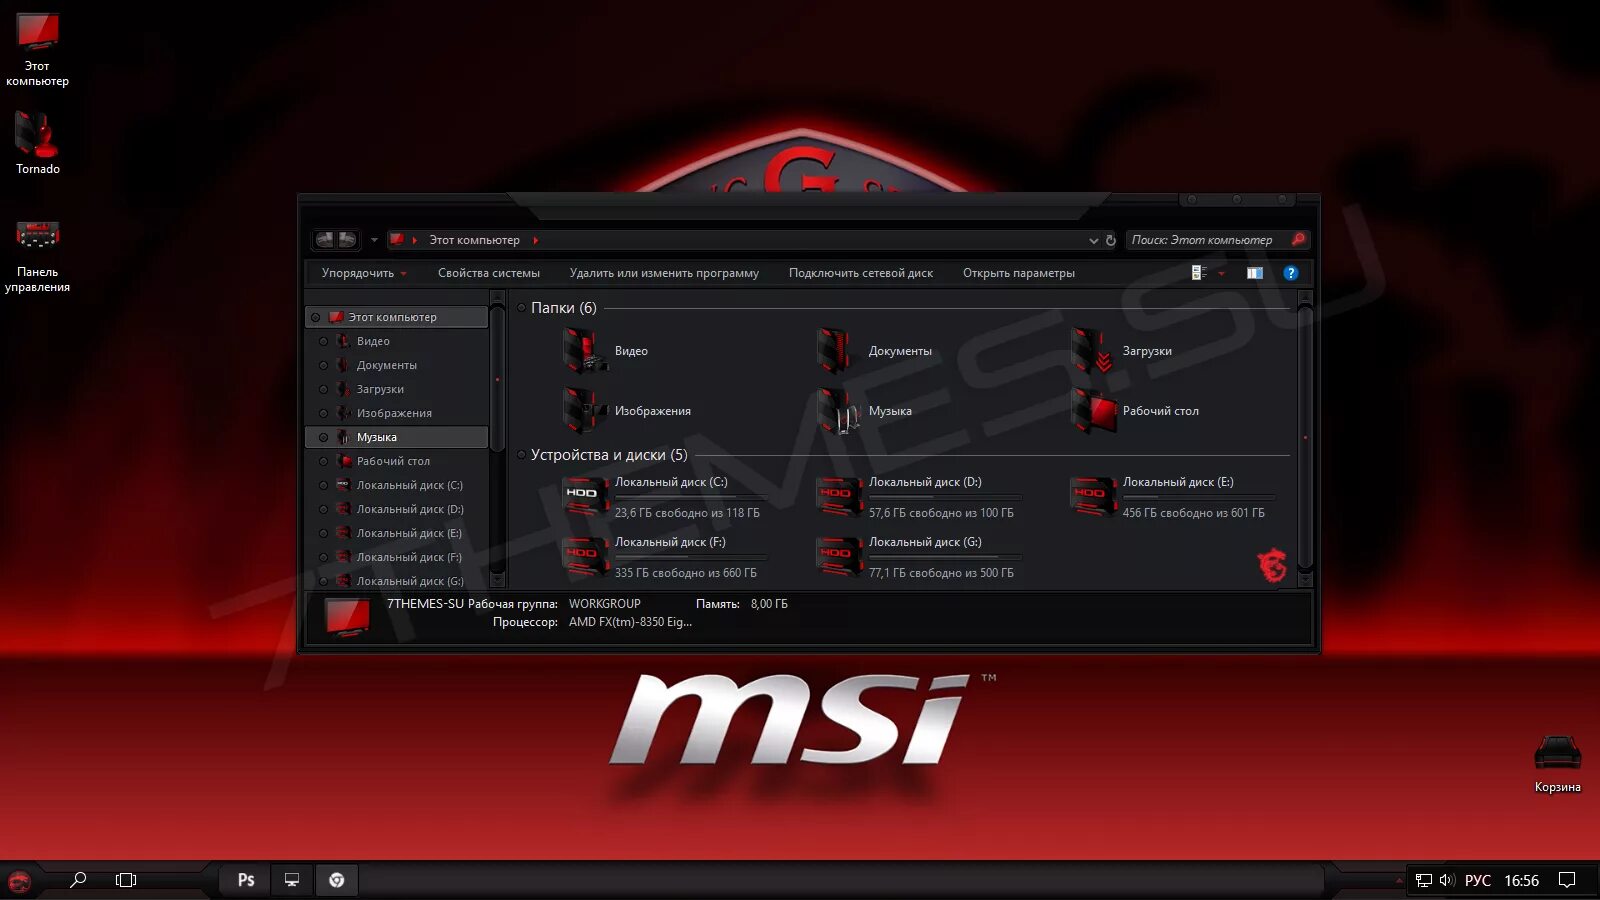Open the Загрузки folder icon
Image resolution: width=1600 pixels, height=900 pixels.
click(x=1091, y=351)
